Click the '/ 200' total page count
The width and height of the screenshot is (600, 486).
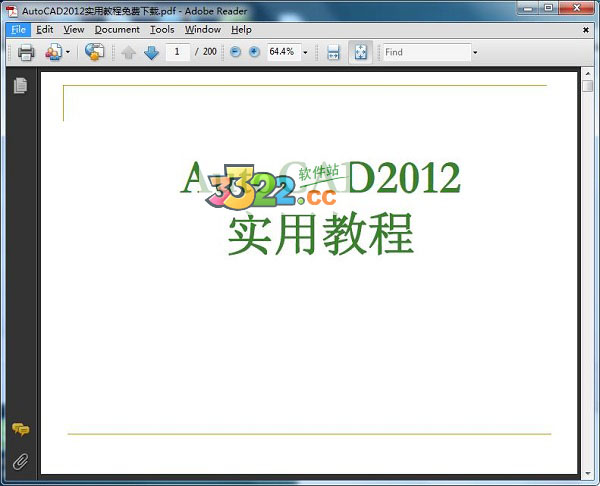(206, 52)
